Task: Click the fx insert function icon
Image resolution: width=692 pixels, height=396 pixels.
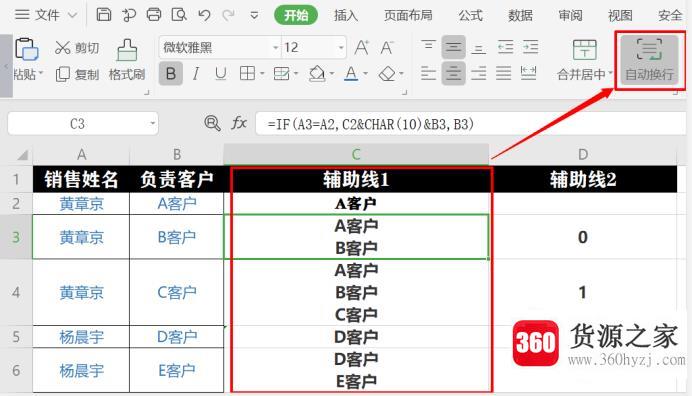Action: [238, 123]
